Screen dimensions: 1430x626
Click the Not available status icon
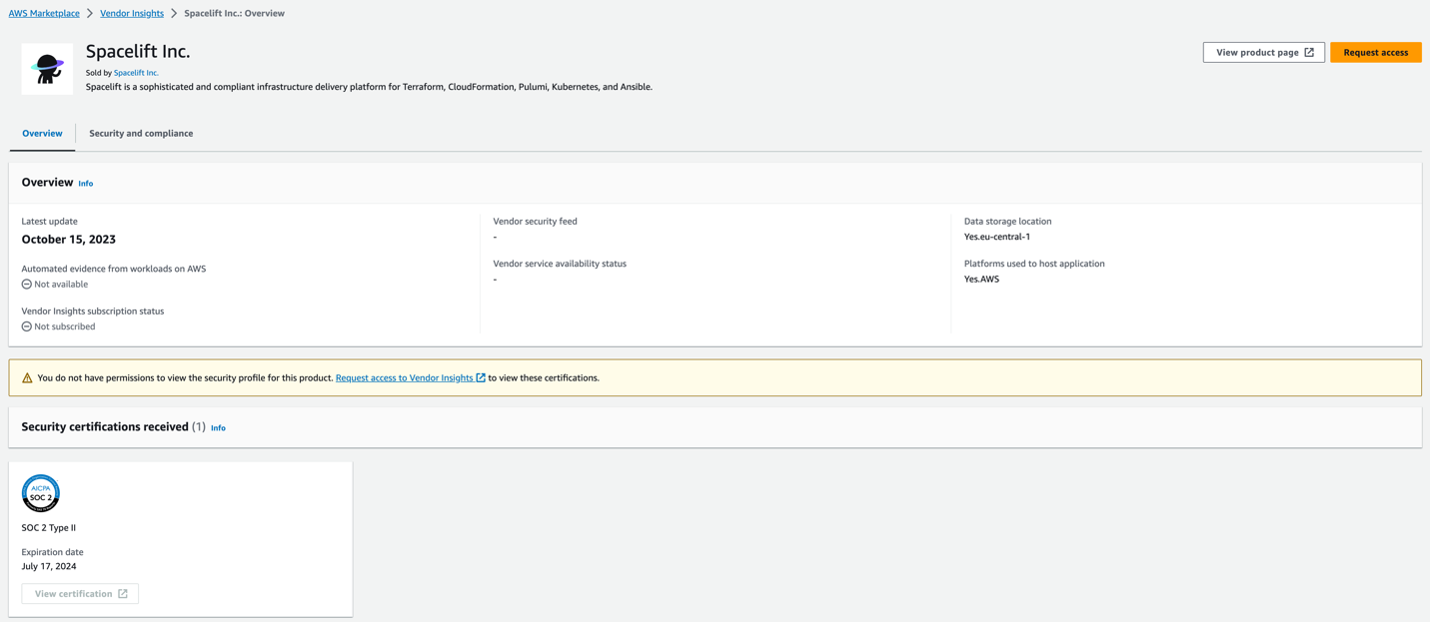[27, 284]
